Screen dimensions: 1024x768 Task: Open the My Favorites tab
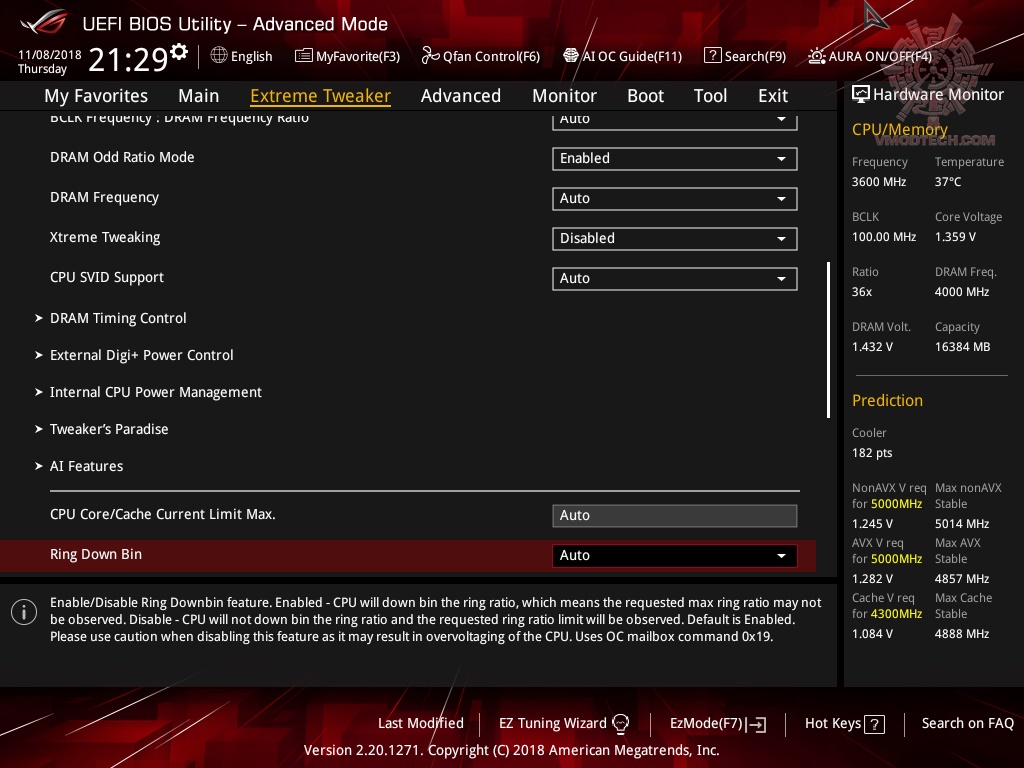(96, 95)
